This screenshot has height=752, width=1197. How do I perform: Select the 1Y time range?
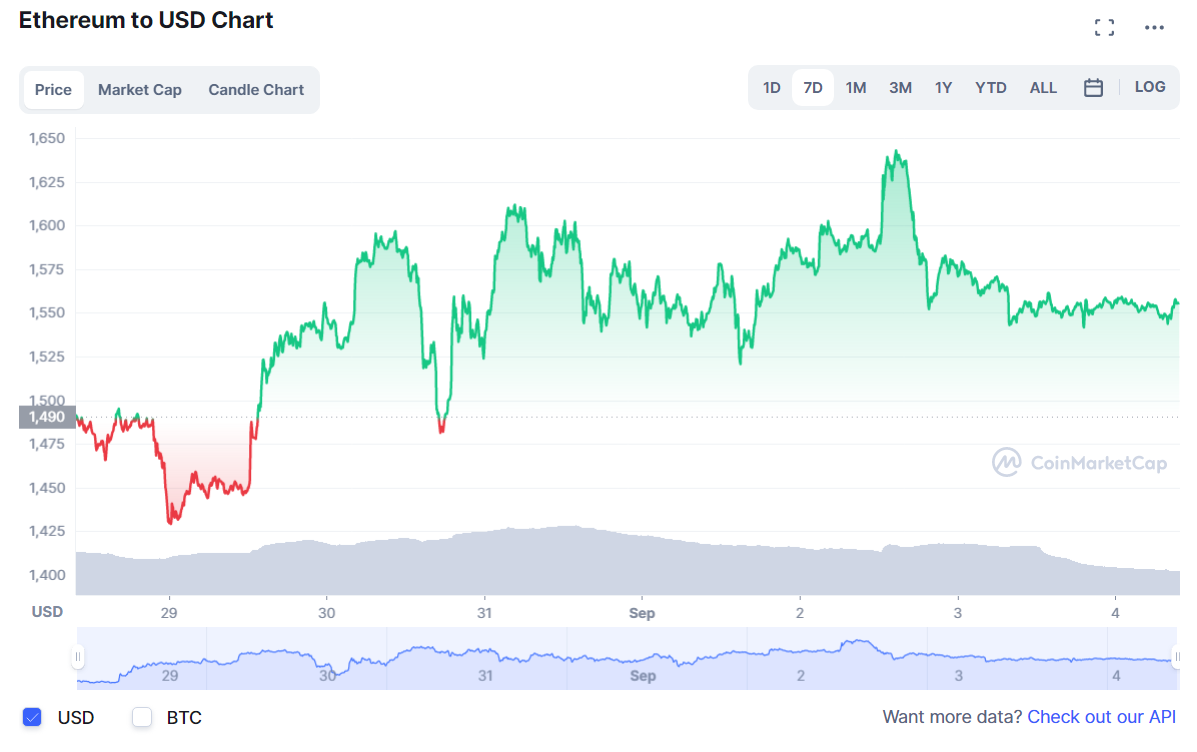944,88
